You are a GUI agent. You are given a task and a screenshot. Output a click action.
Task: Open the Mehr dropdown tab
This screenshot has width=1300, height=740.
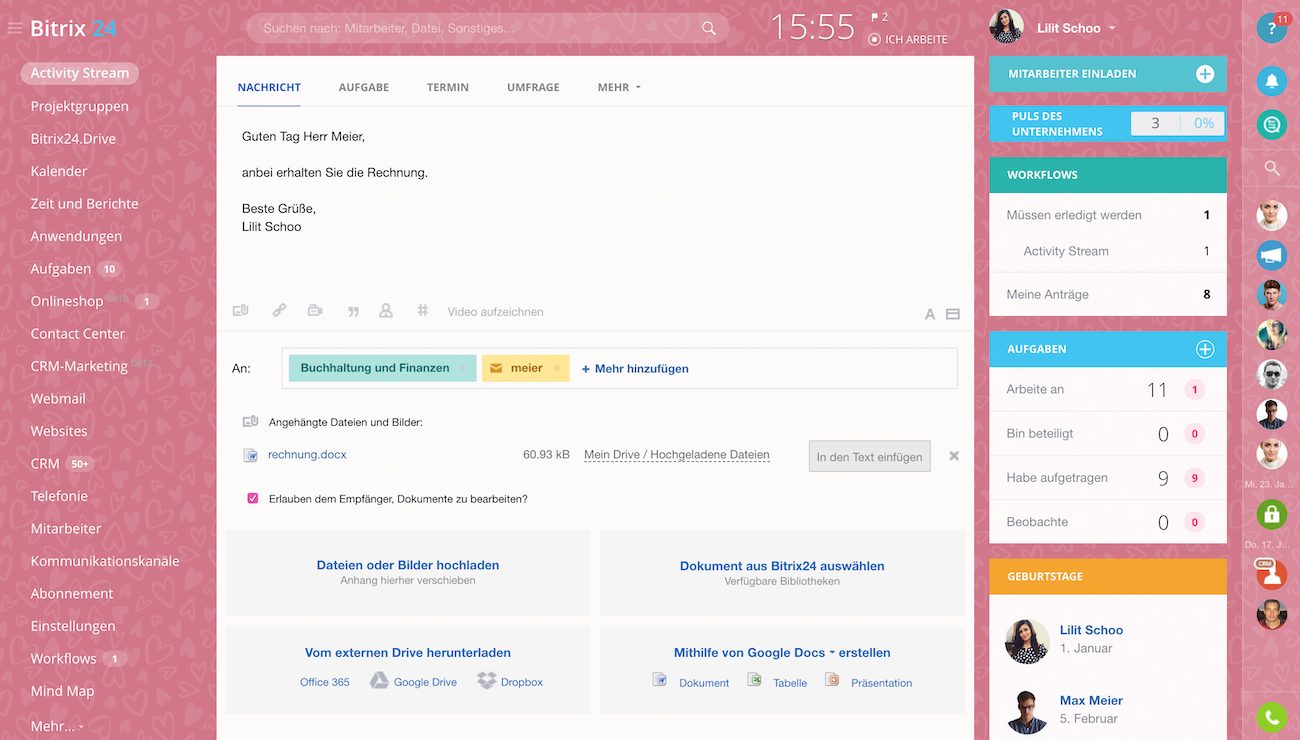point(619,87)
